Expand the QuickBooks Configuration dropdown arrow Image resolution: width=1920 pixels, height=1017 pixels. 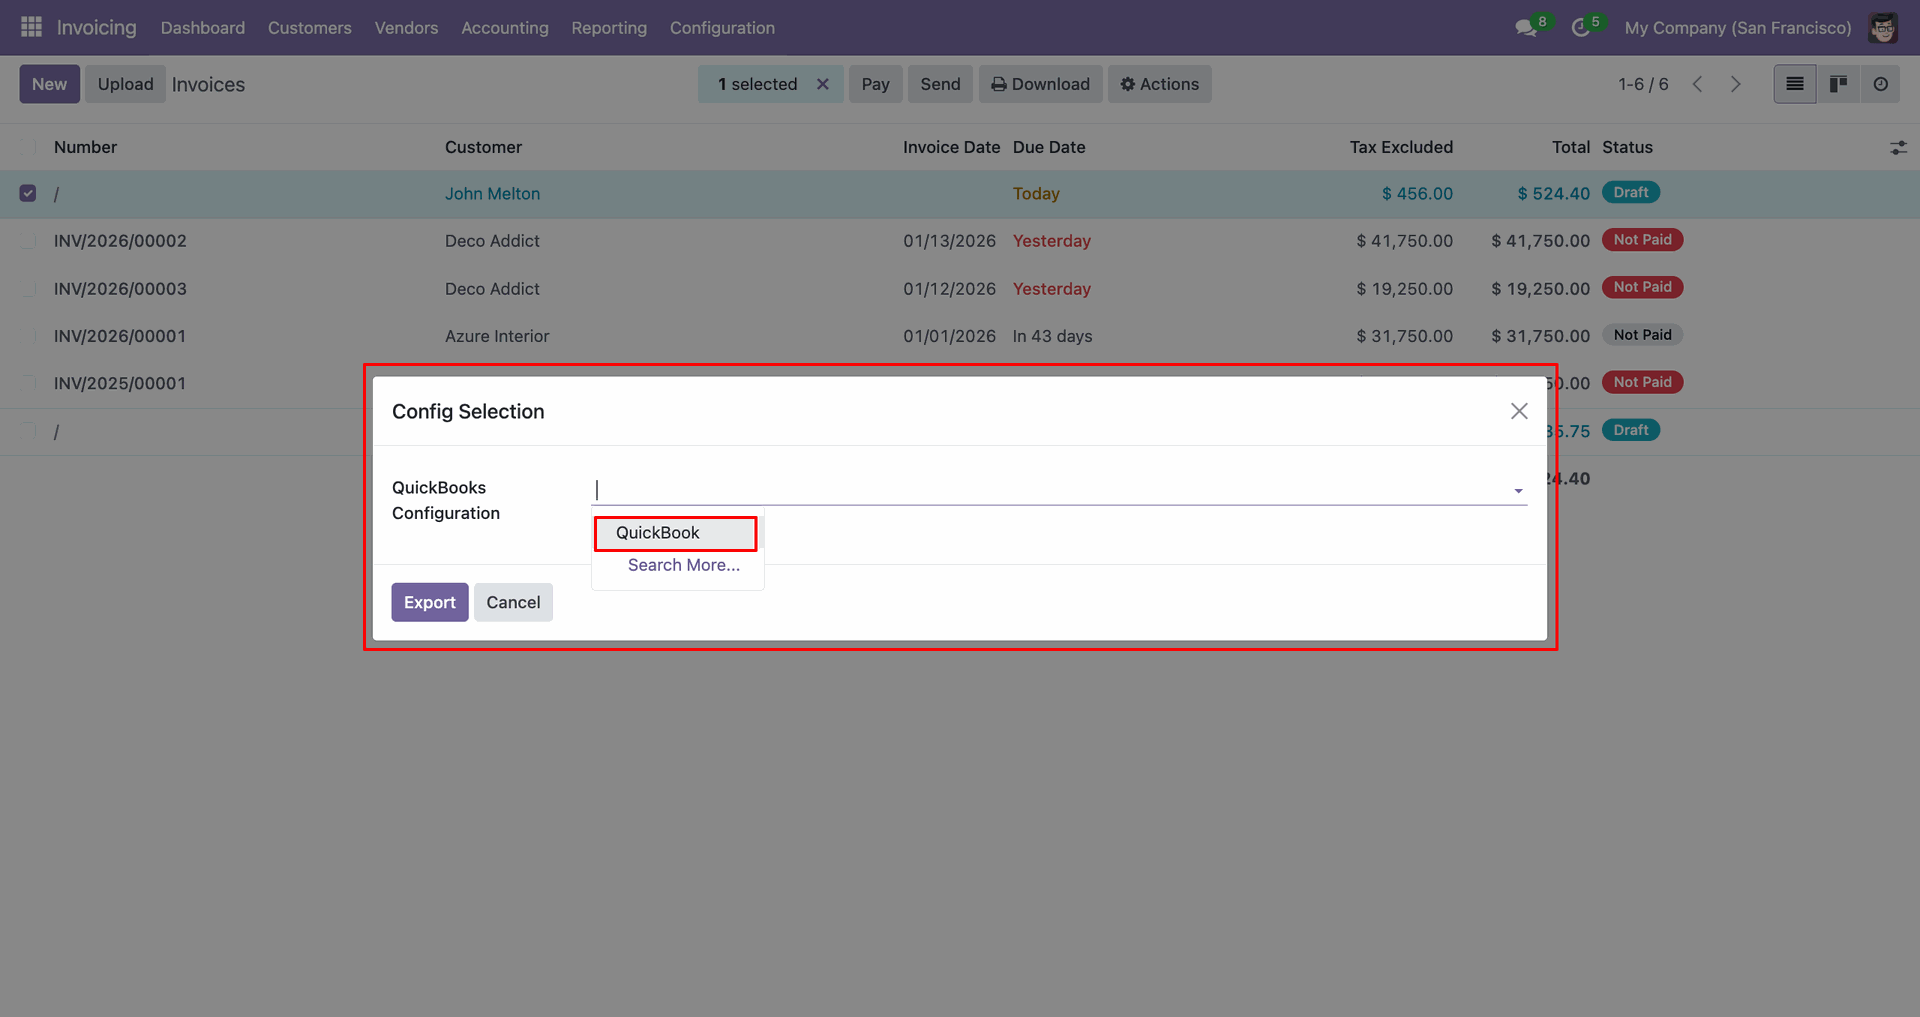coord(1518,490)
